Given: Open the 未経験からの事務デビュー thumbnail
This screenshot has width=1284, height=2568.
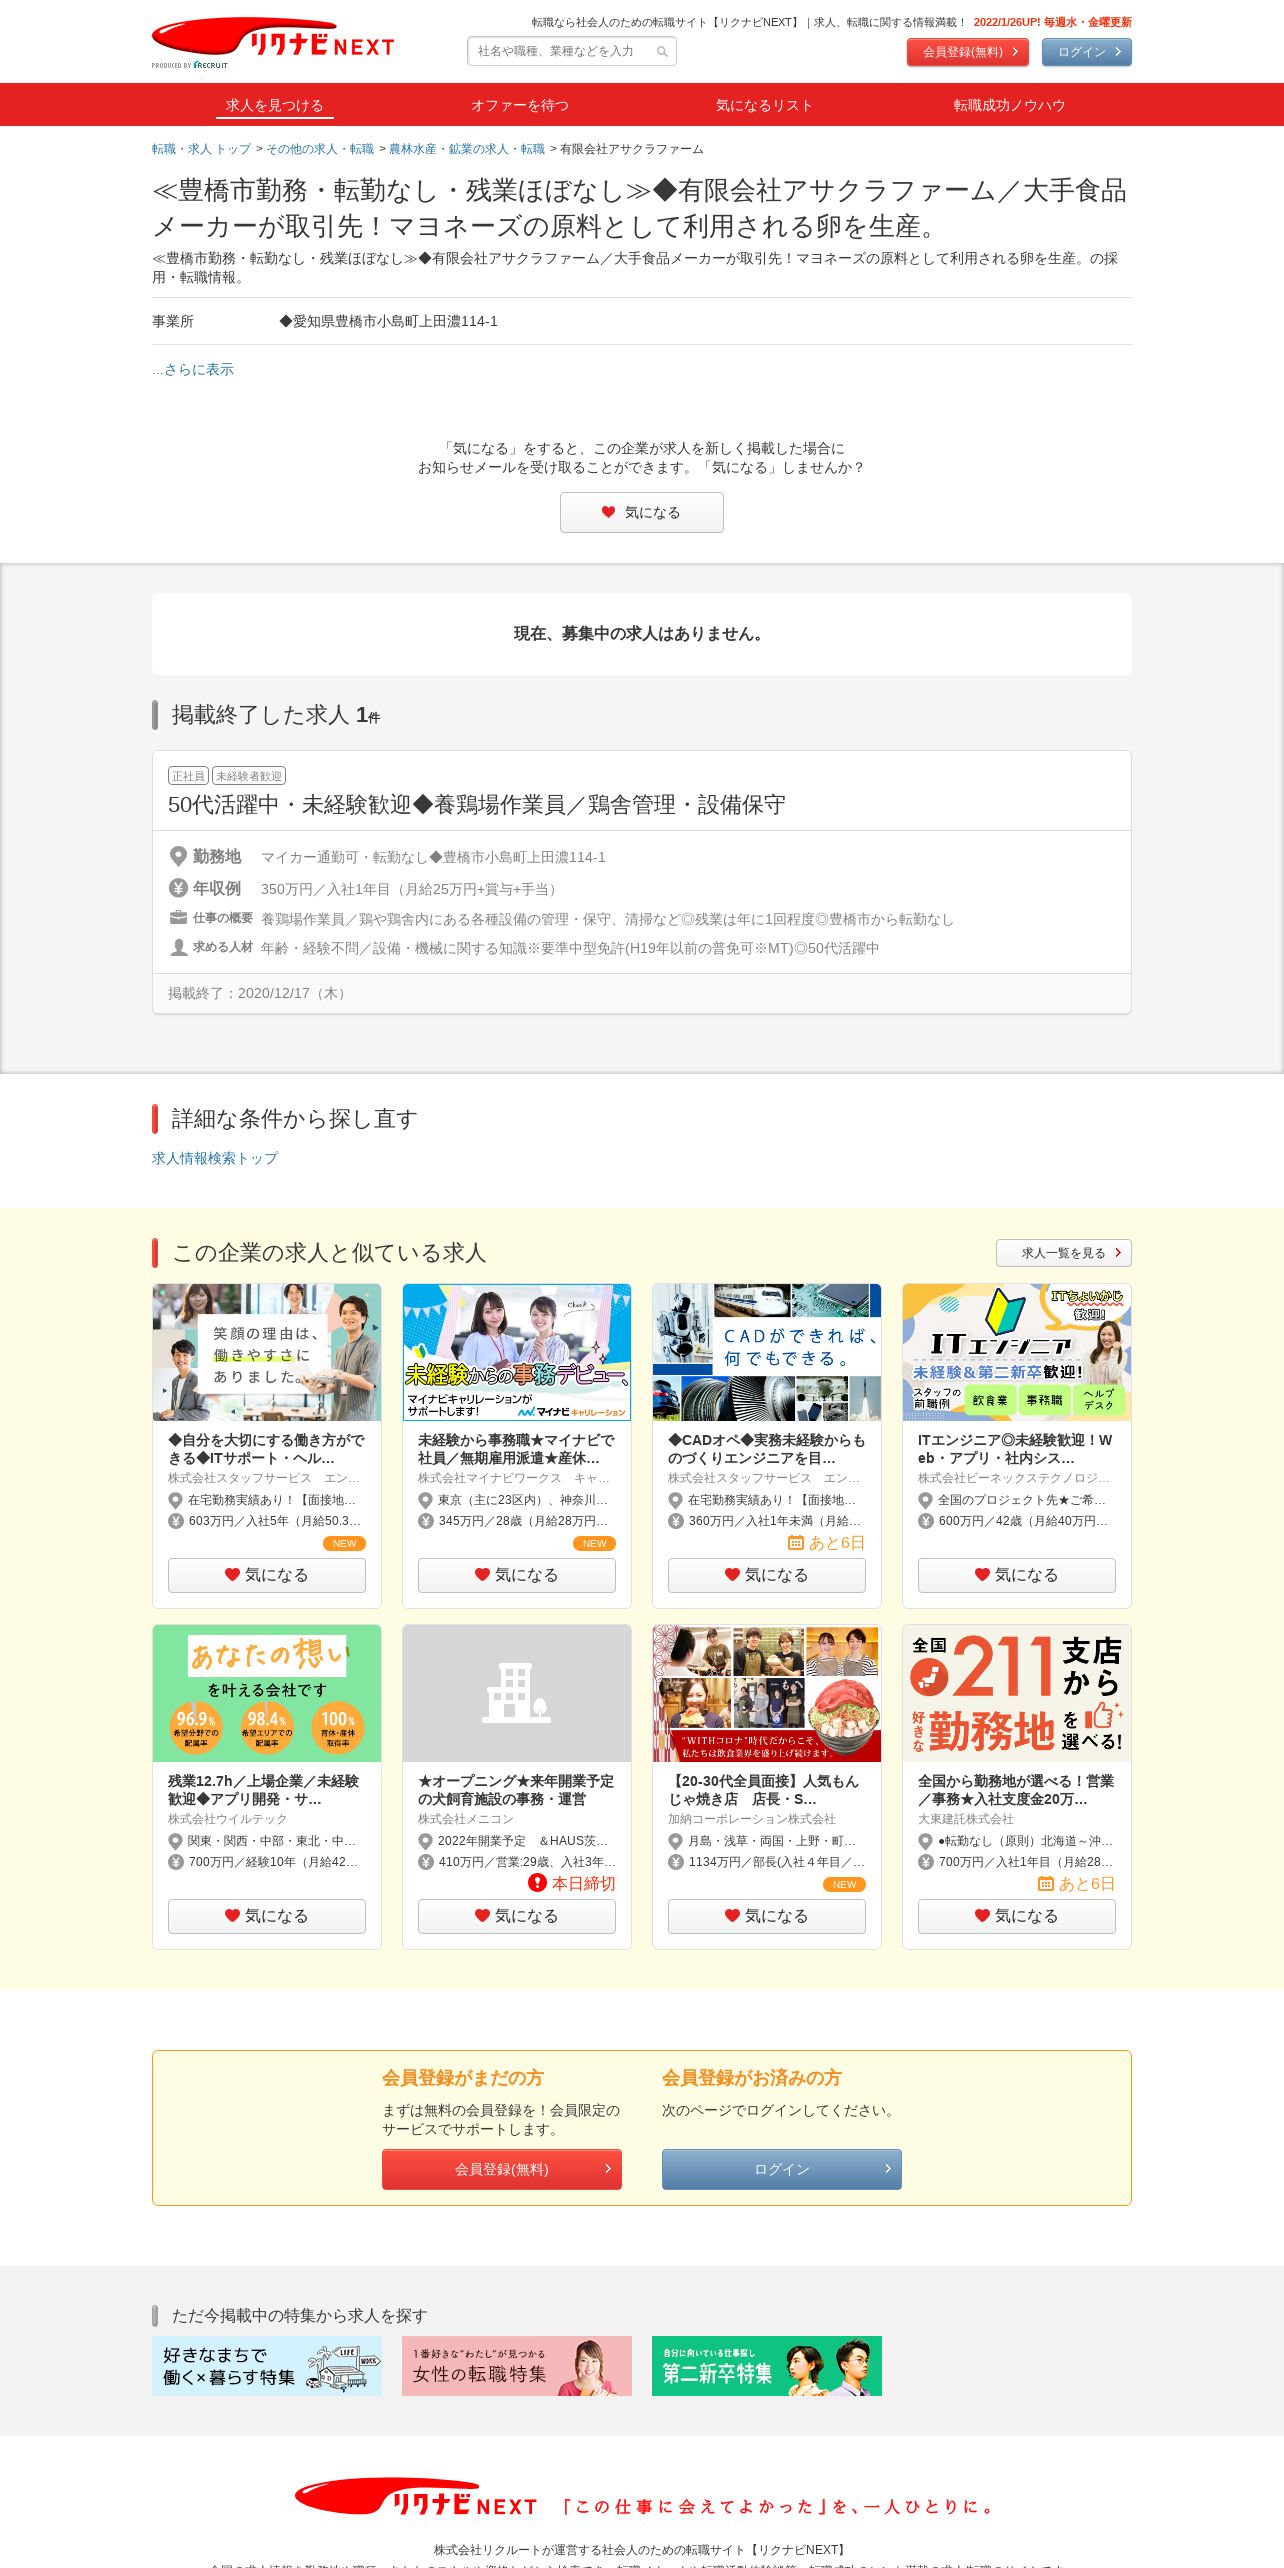Looking at the screenshot, I should tap(517, 1352).
